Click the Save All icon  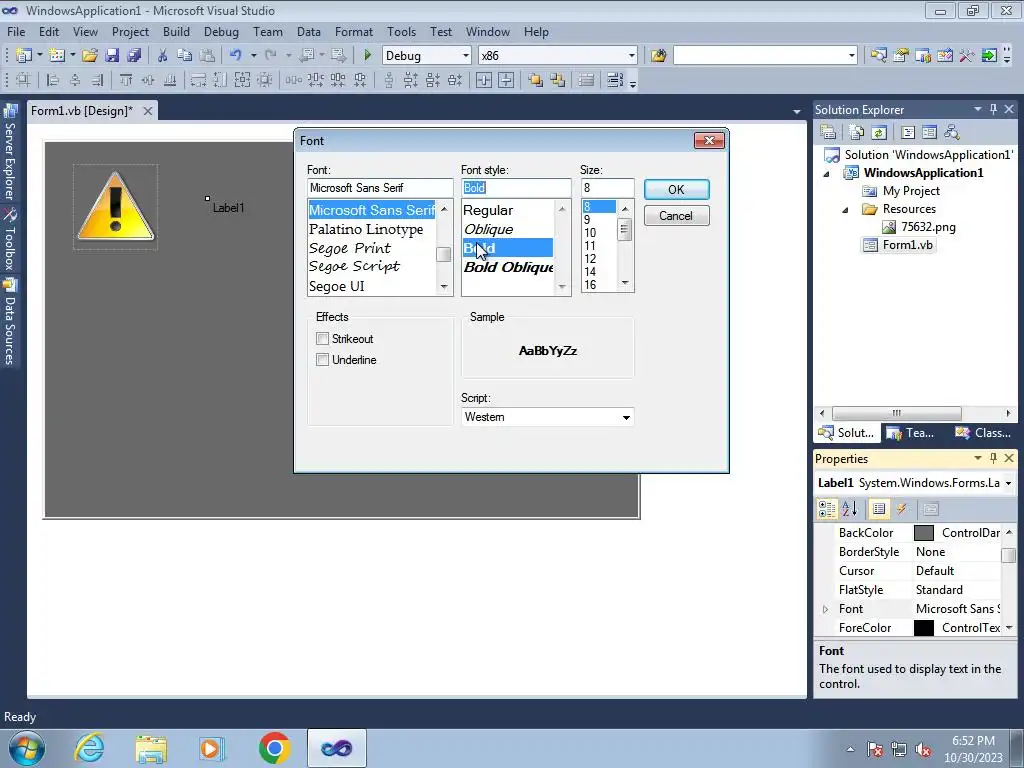coord(134,56)
